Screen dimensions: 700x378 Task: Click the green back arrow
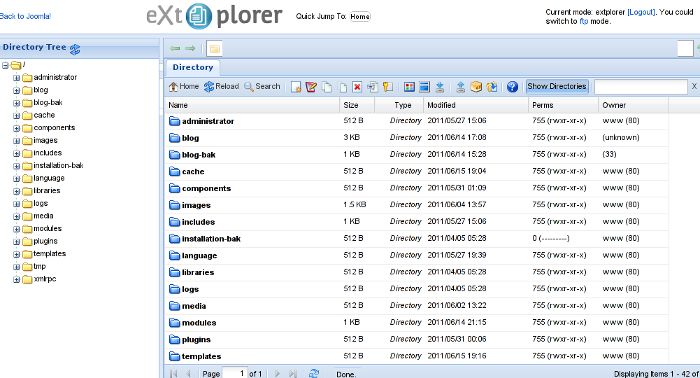point(175,48)
